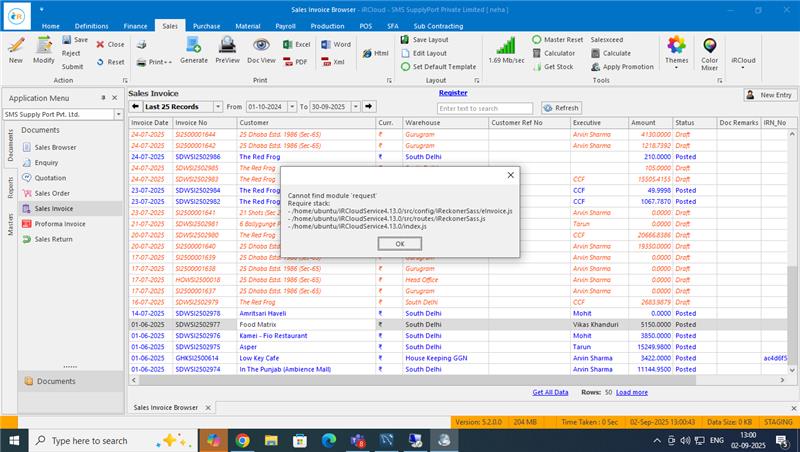Export the list as PDF

coord(296,62)
